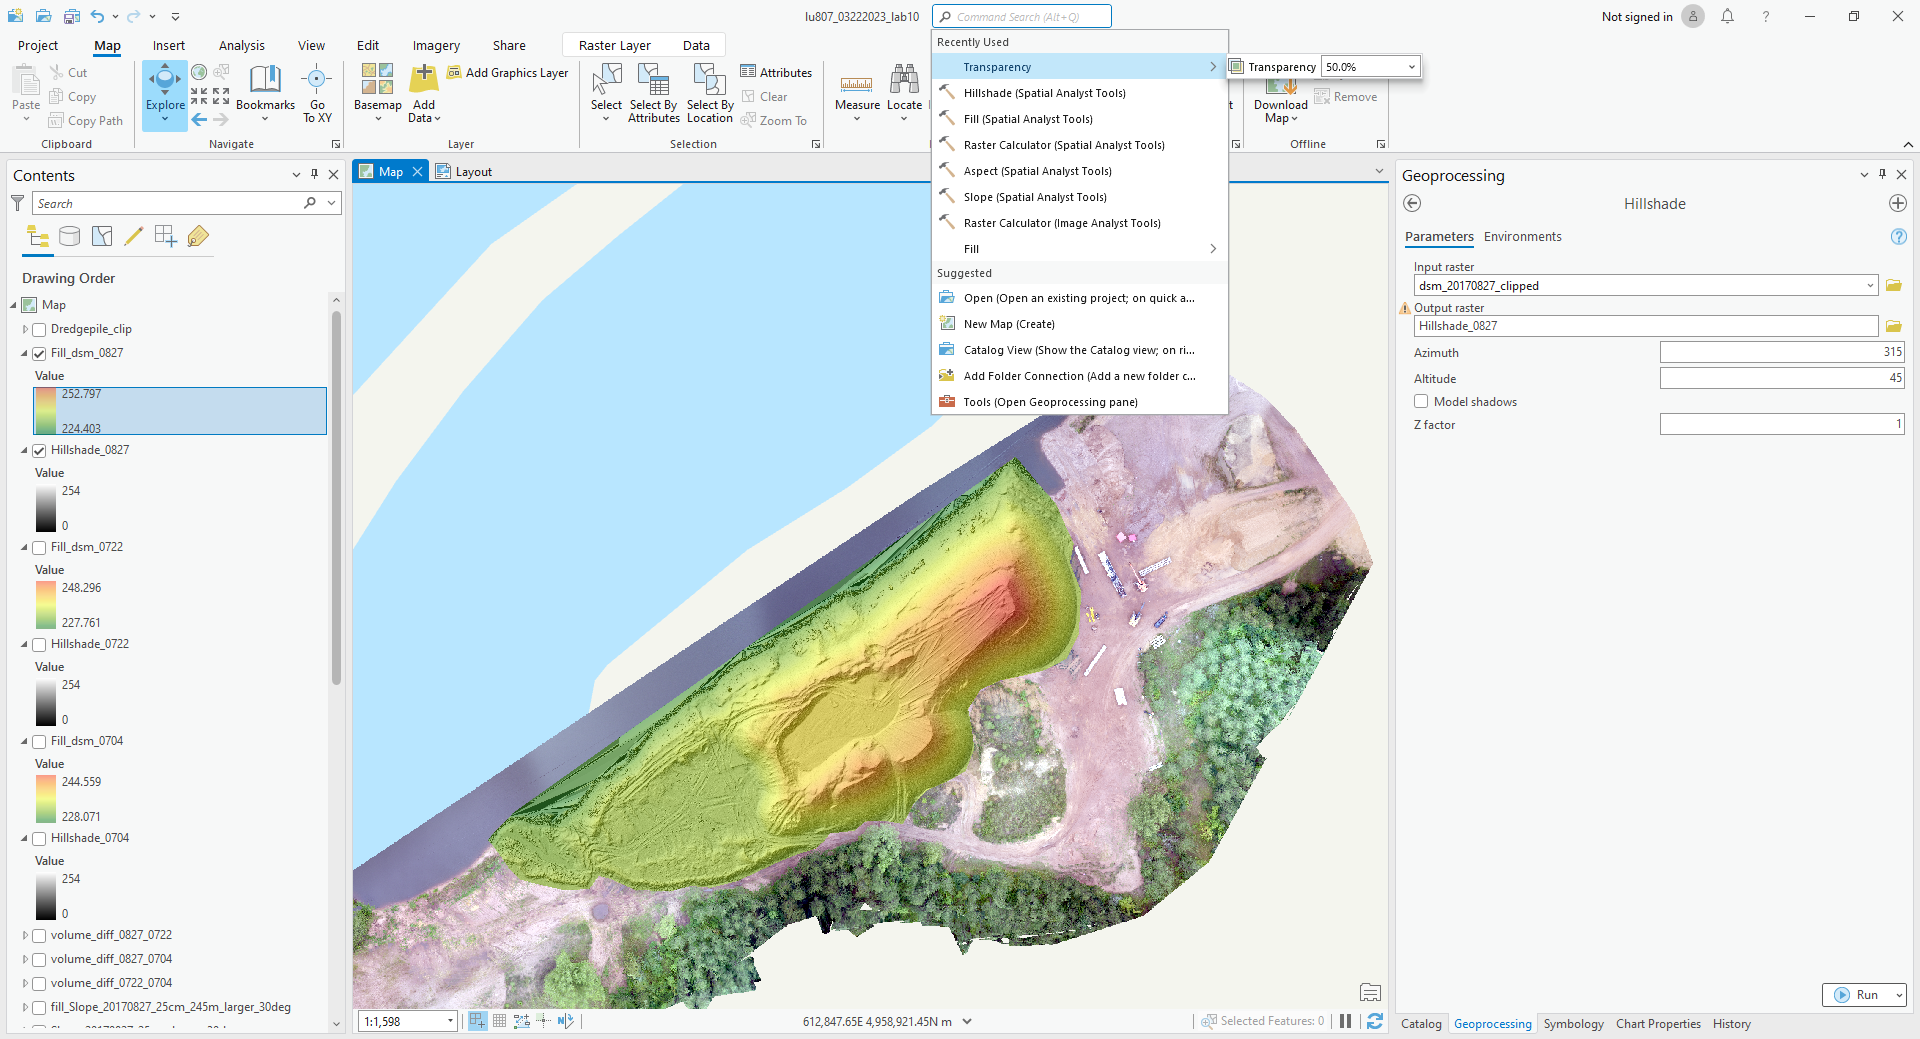Show the Dredgepile_clip layer
The width and height of the screenshot is (1920, 1039).
click(39, 329)
